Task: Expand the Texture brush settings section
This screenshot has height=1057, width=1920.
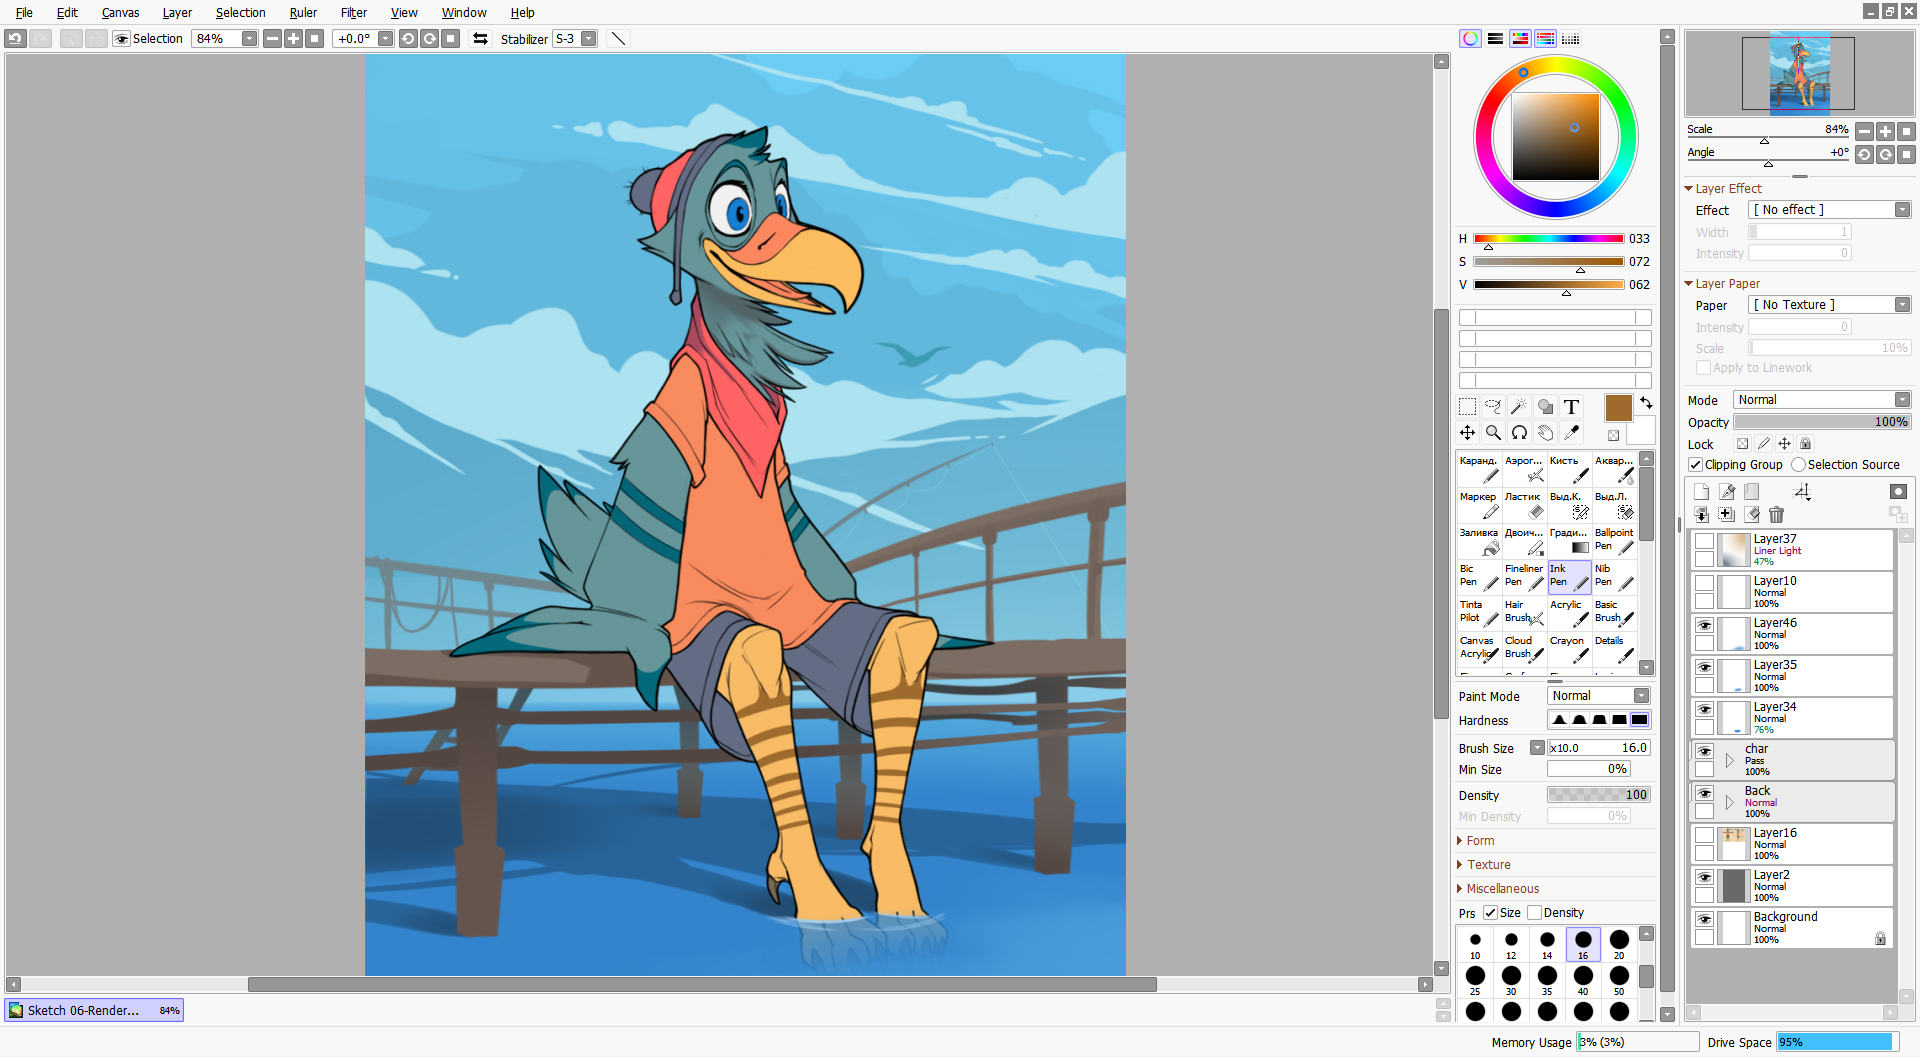Action: click(1488, 865)
